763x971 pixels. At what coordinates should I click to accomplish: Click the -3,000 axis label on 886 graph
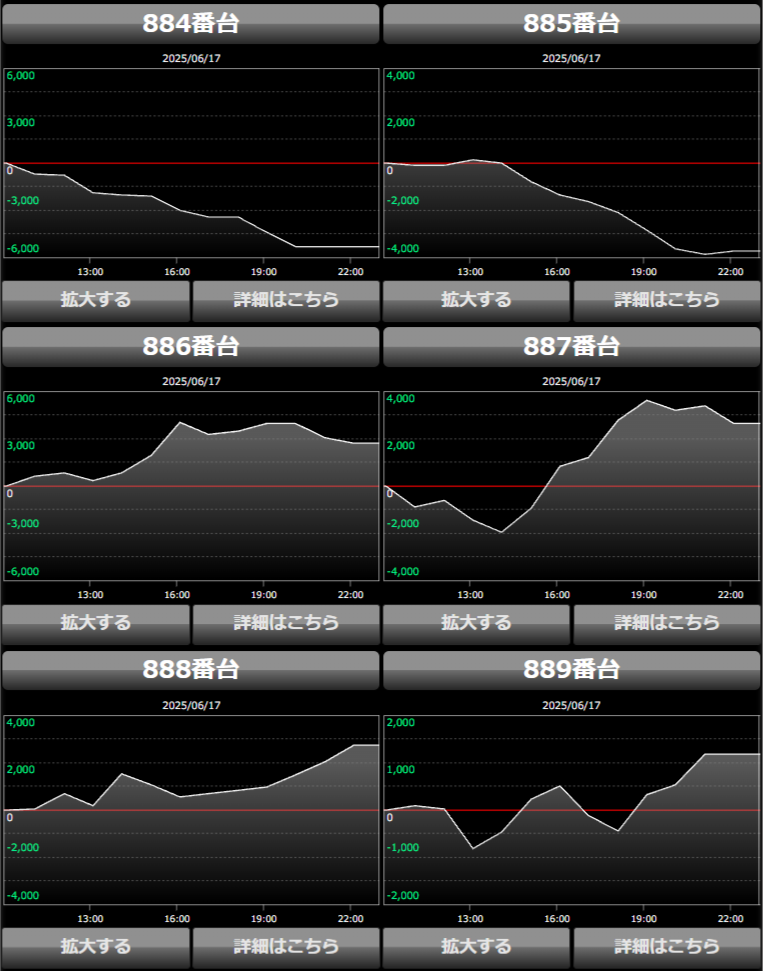(23, 523)
